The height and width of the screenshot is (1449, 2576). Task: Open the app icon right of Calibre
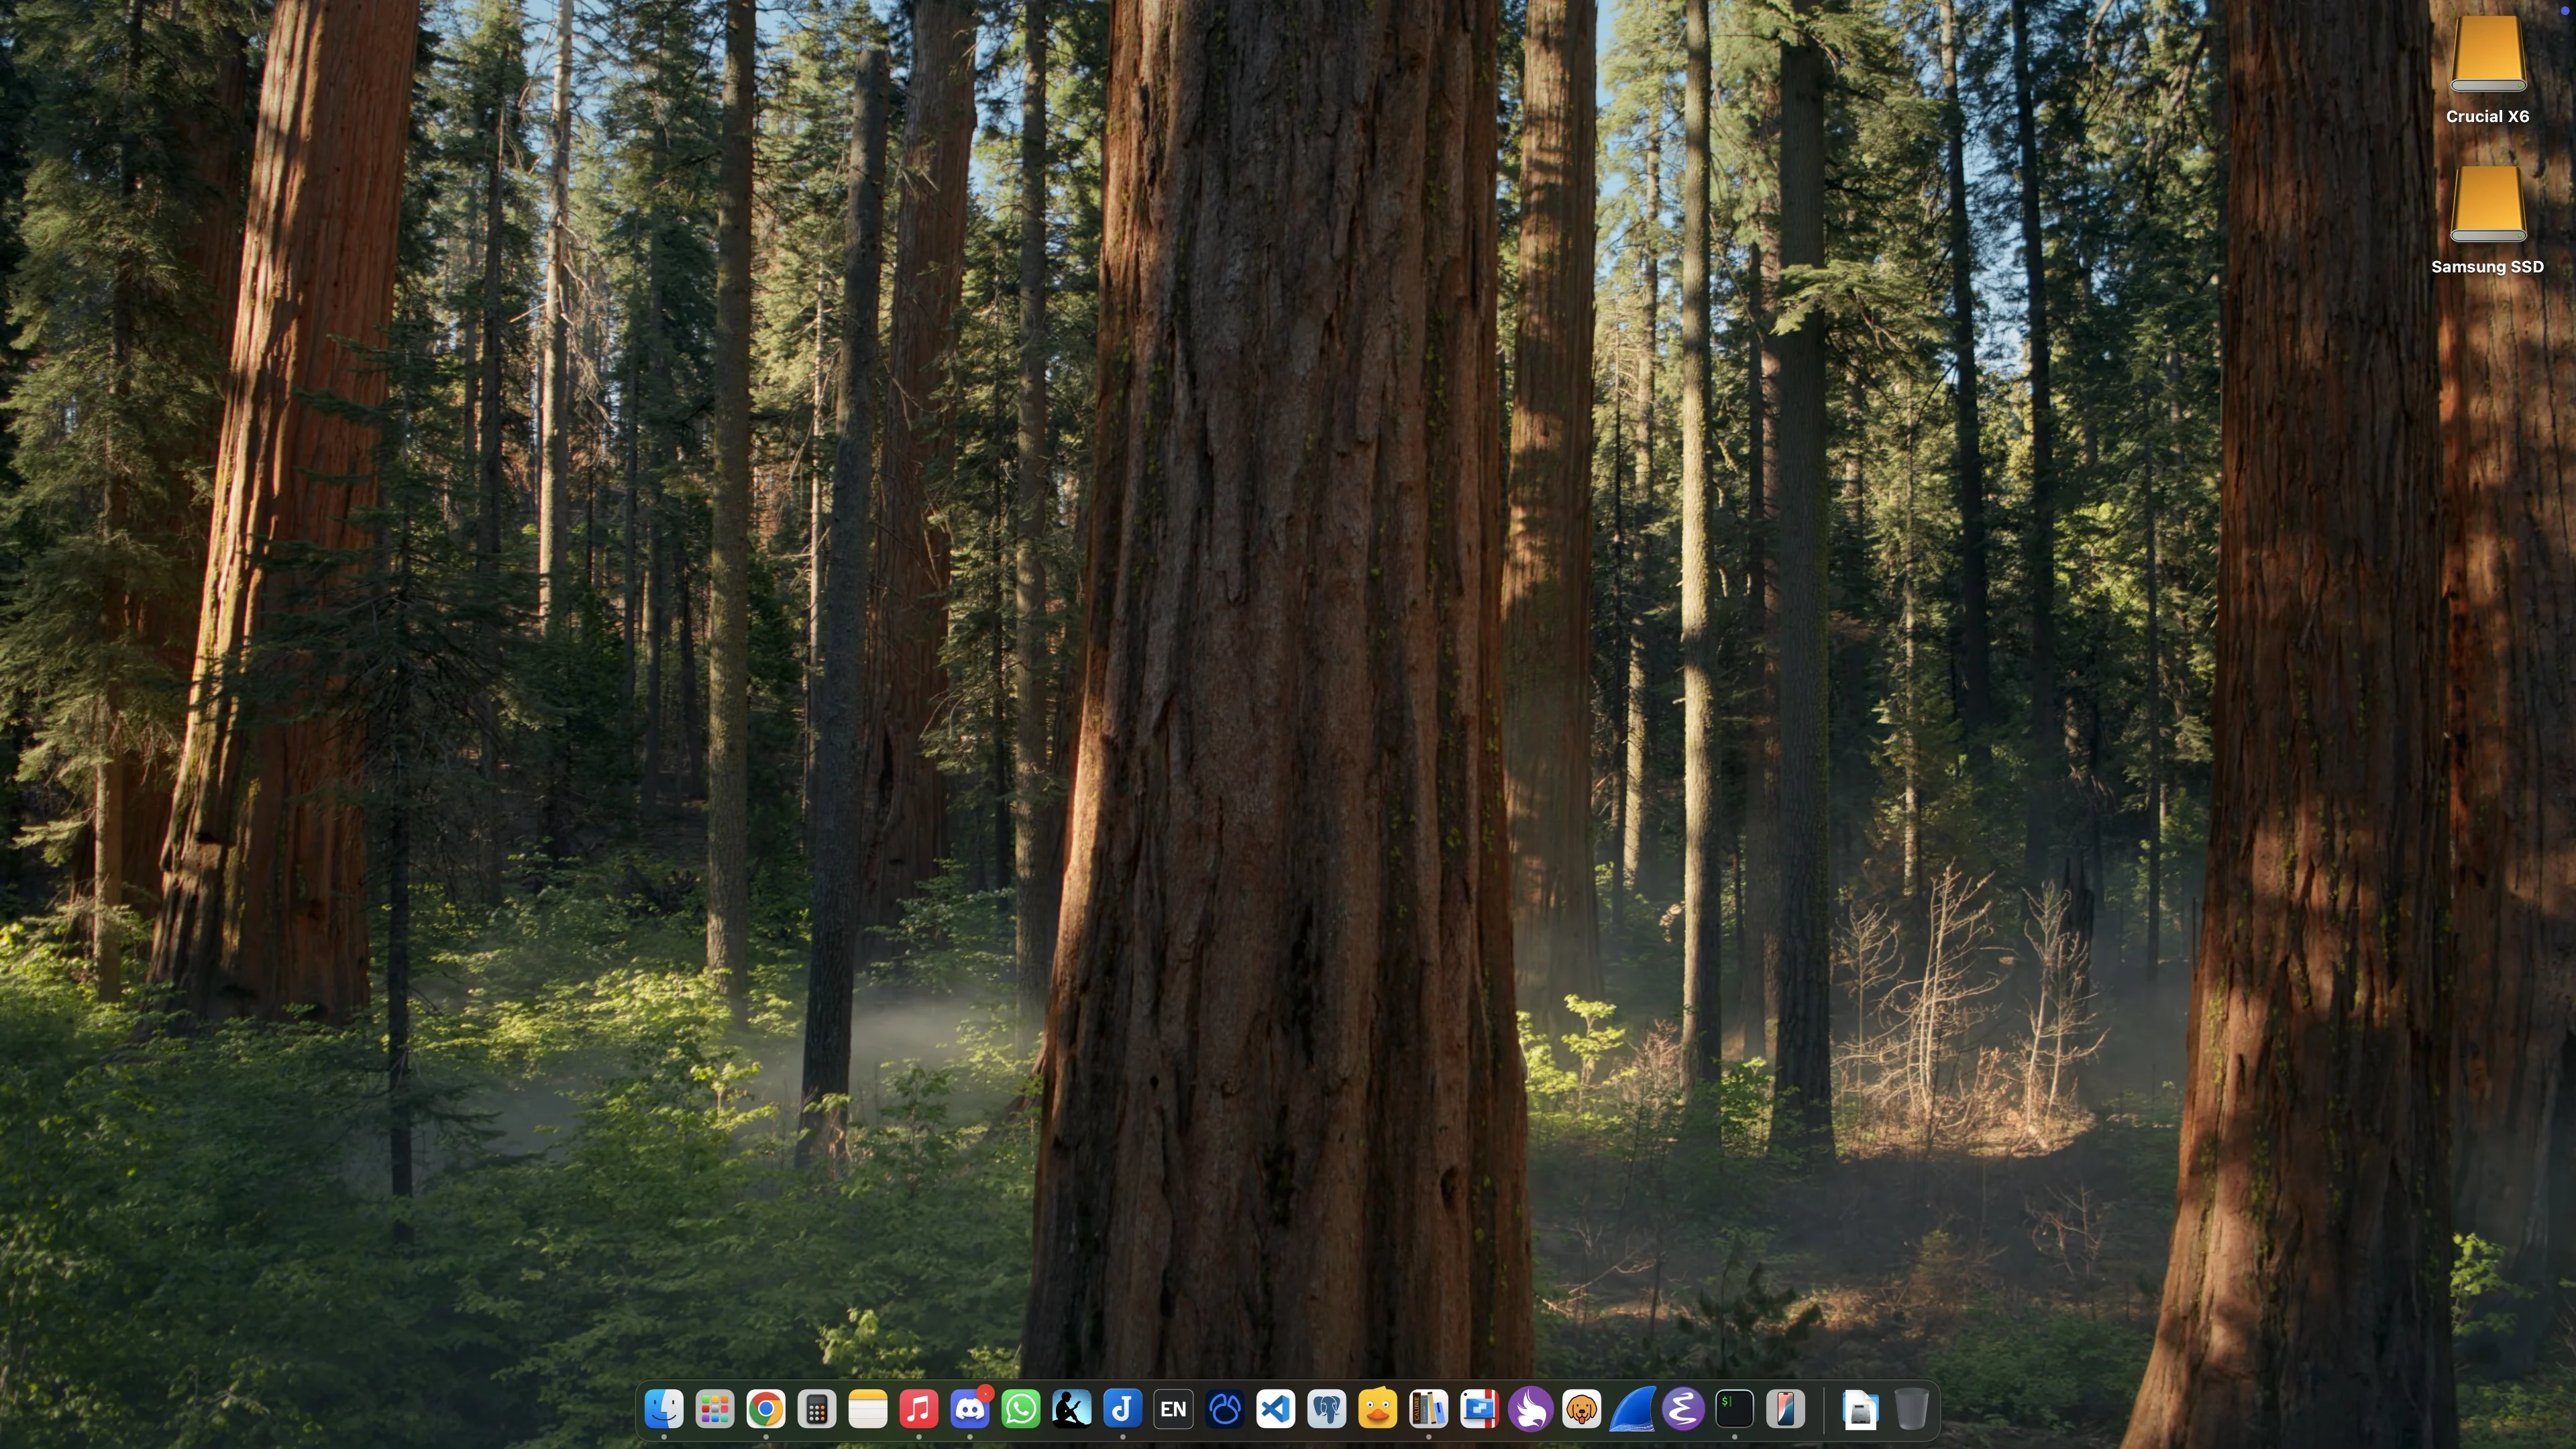pyautogui.click(x=1480, y=1410)
